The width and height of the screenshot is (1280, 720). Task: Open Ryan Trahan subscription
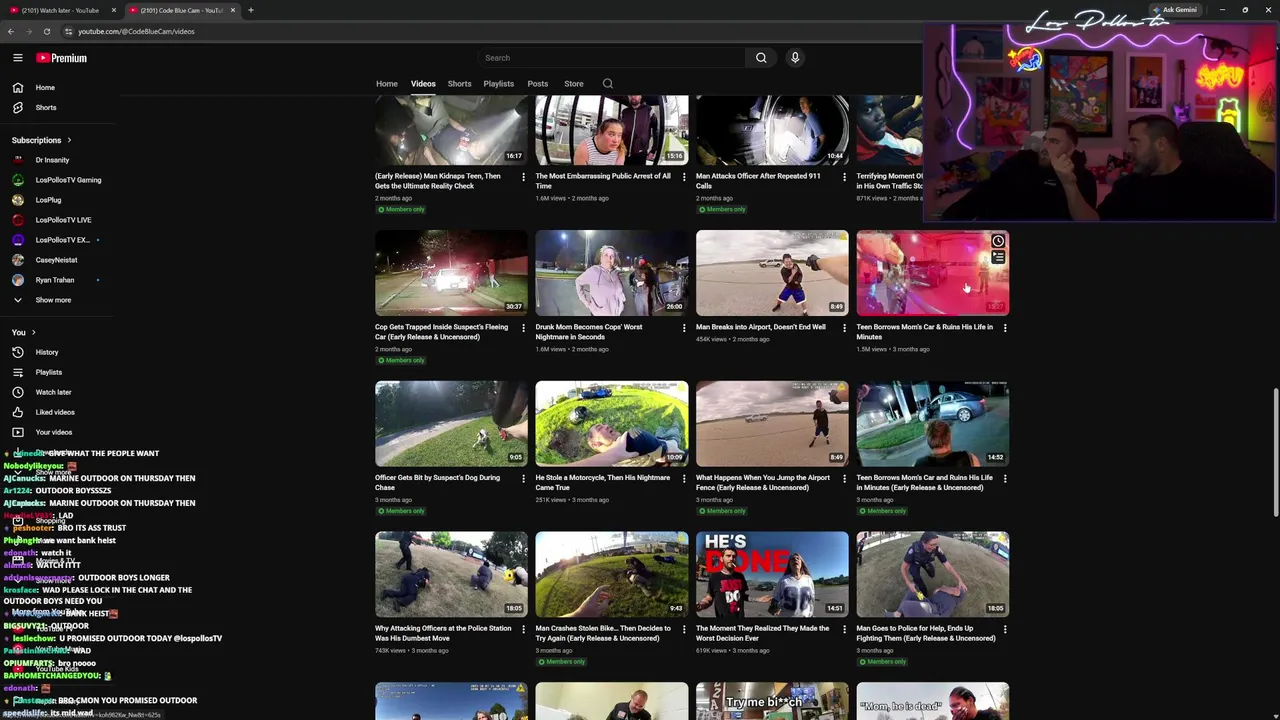pos(57,280)
